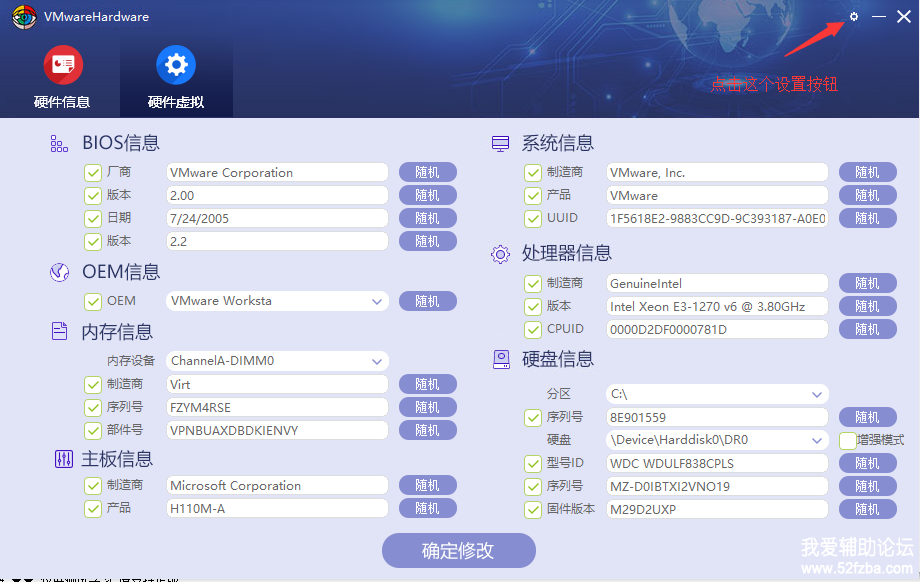The height and width of the screenshot is (582, 920).
Task: Enable the 增强模式 checkbox
Action: click(847, 440)
